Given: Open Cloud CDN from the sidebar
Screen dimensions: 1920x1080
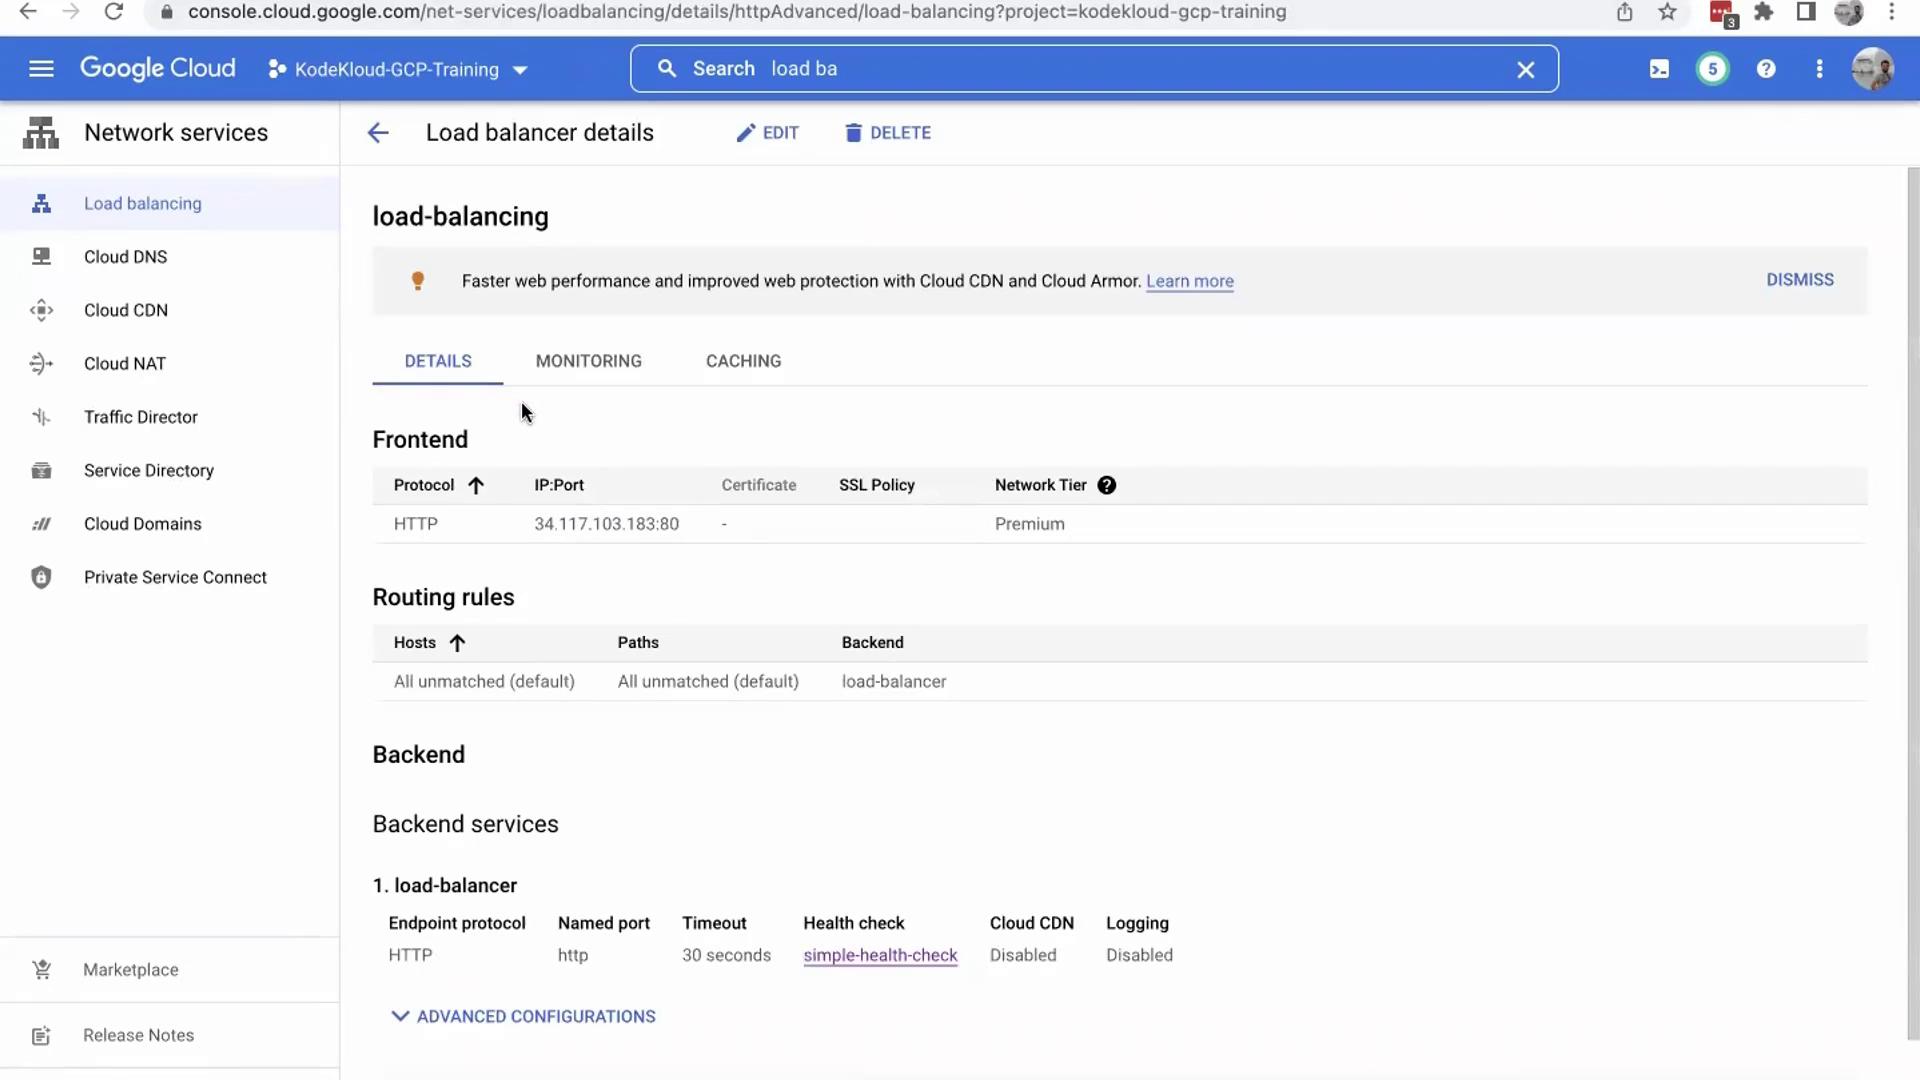Looking at the screenshot, I should point(126,310).
